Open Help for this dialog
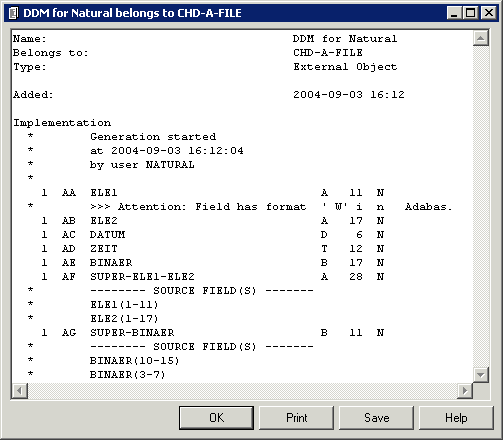Screen dimensions: 503x440 [x=456, y=418]
